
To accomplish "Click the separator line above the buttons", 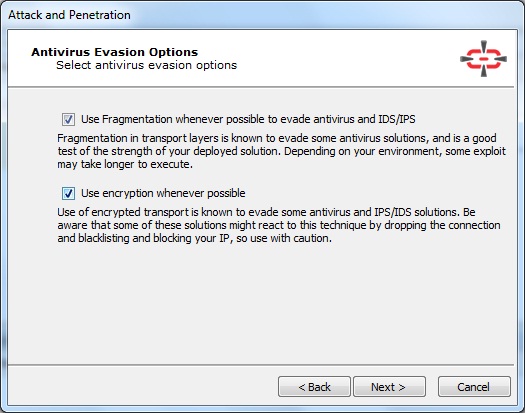I will (261, 364).
